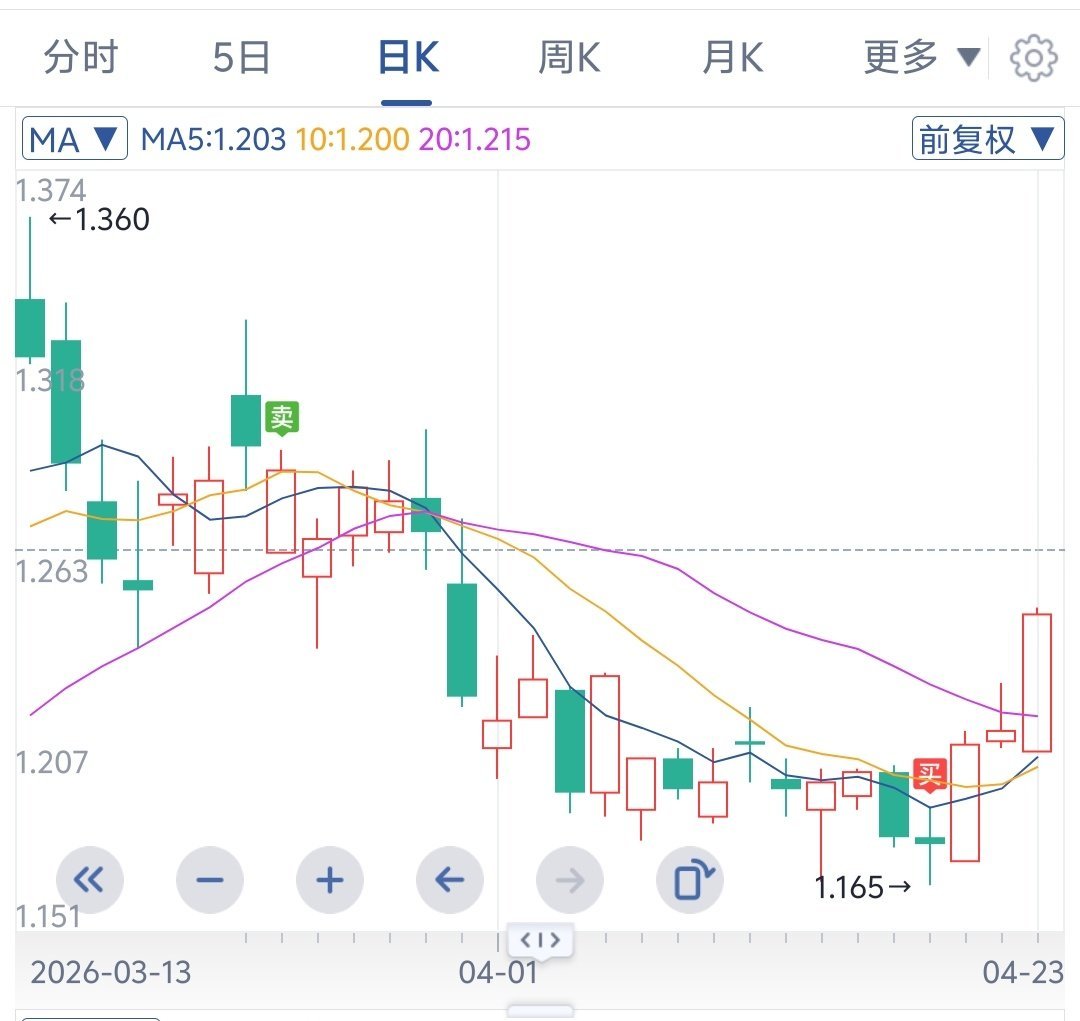The width and height of the screenshot is (1080, 1021).
Task: Click the 2026-03-13 date label
Action: point(113,972)
